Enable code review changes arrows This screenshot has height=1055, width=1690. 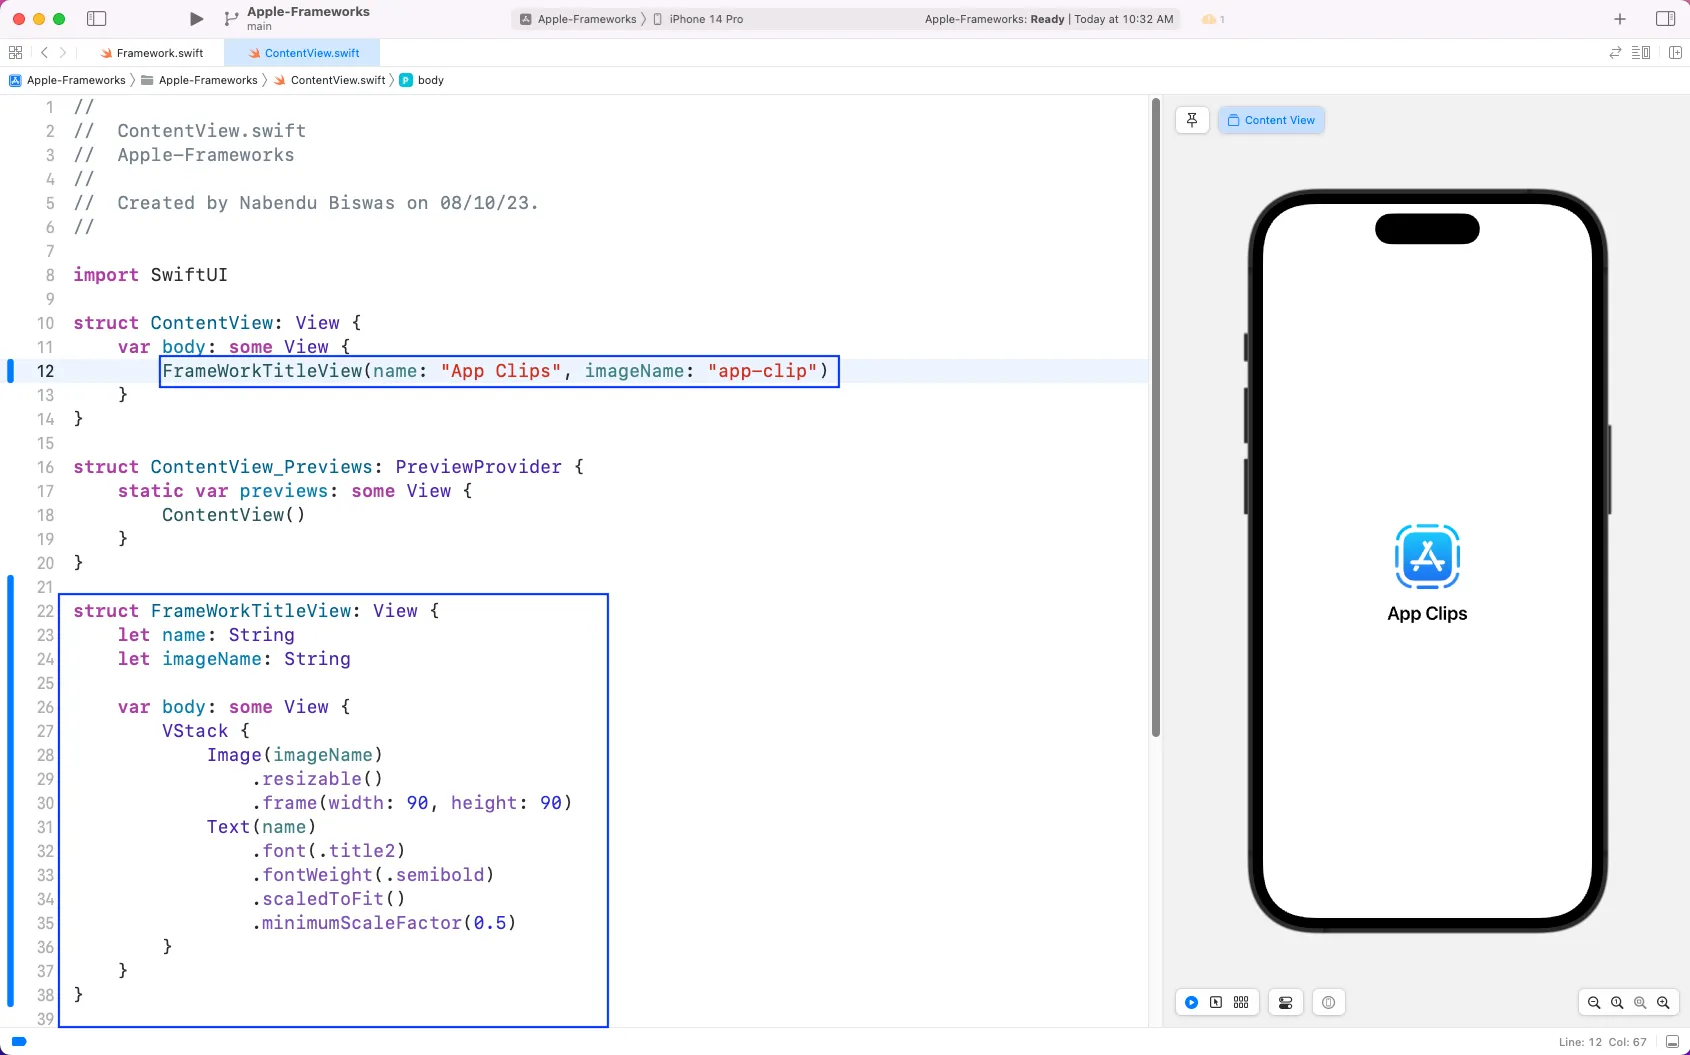click(x=1615, y=53)
